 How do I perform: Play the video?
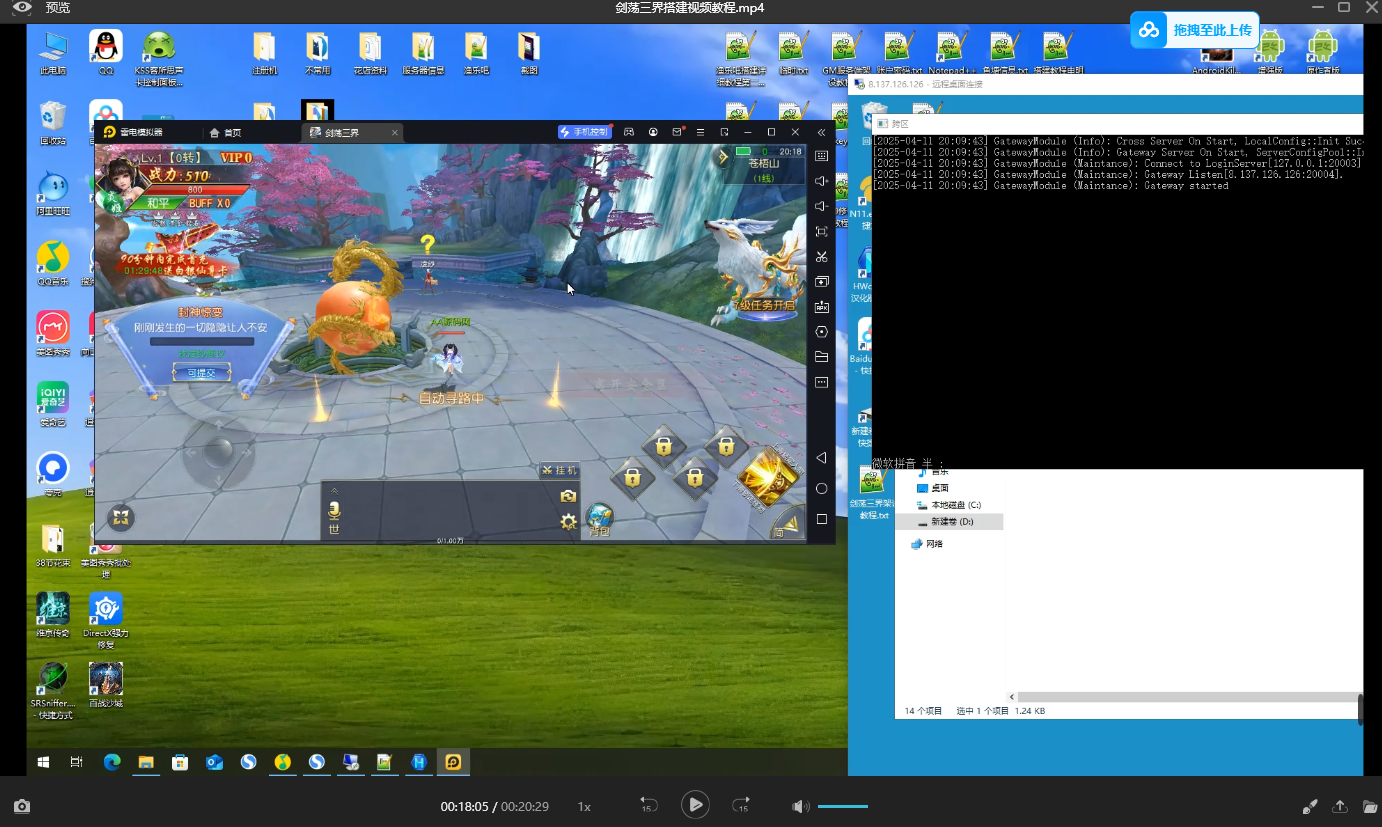tap(695, 804)
